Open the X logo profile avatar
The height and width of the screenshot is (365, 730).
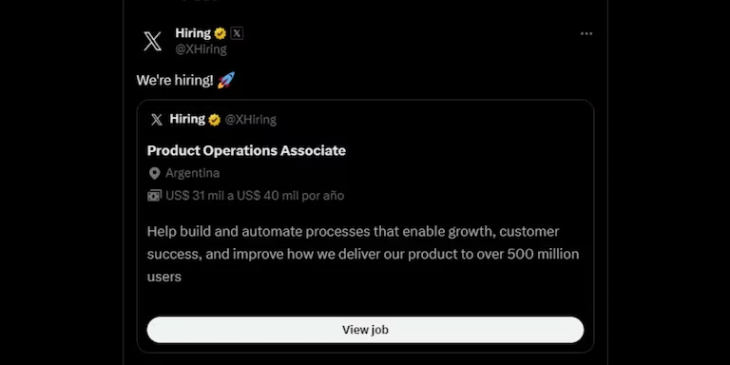coord(152,41)
